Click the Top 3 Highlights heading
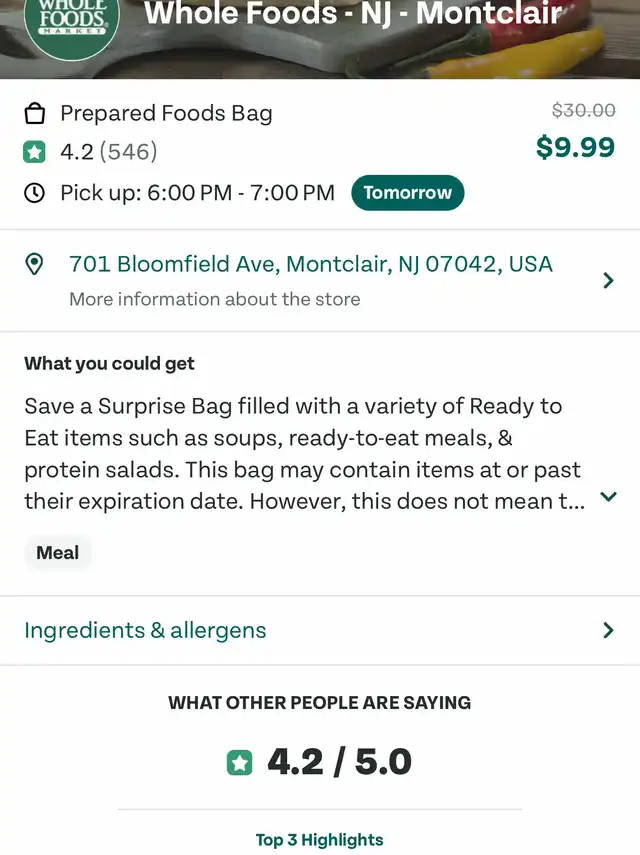Viewport: 640px width, 855px height. pyautogui.click(x=319, y=840)
